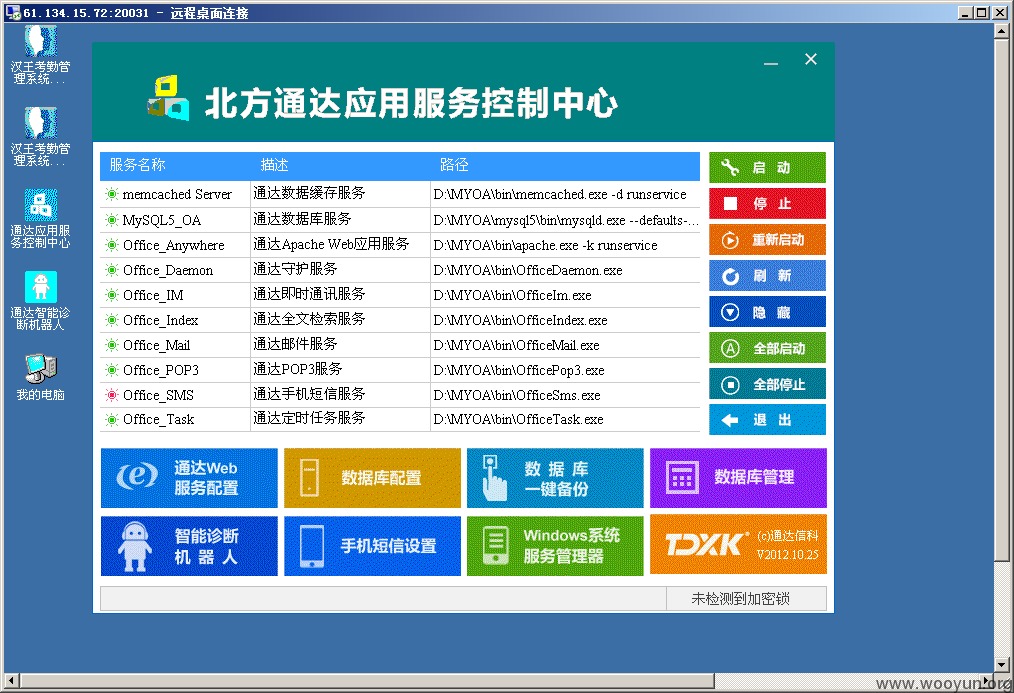Open the second 汉王考勤管理系统 desktop icon
Screen dimensions: 1014x693
(40, 136)
